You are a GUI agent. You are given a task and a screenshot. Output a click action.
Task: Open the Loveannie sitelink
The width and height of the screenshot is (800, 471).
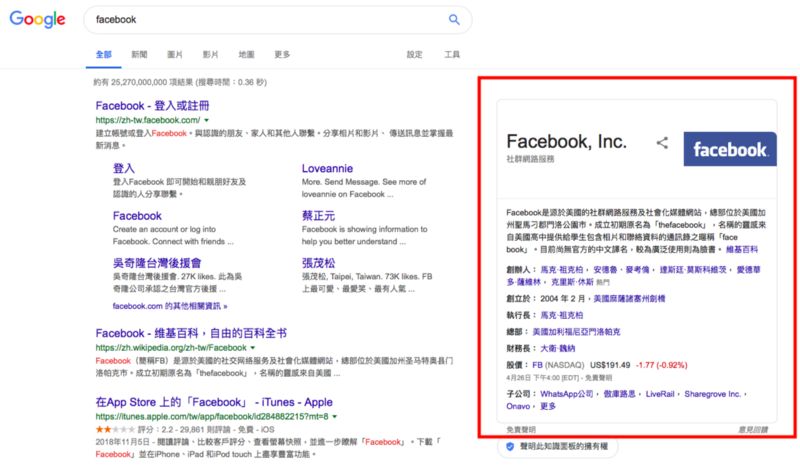coord(327,168)
